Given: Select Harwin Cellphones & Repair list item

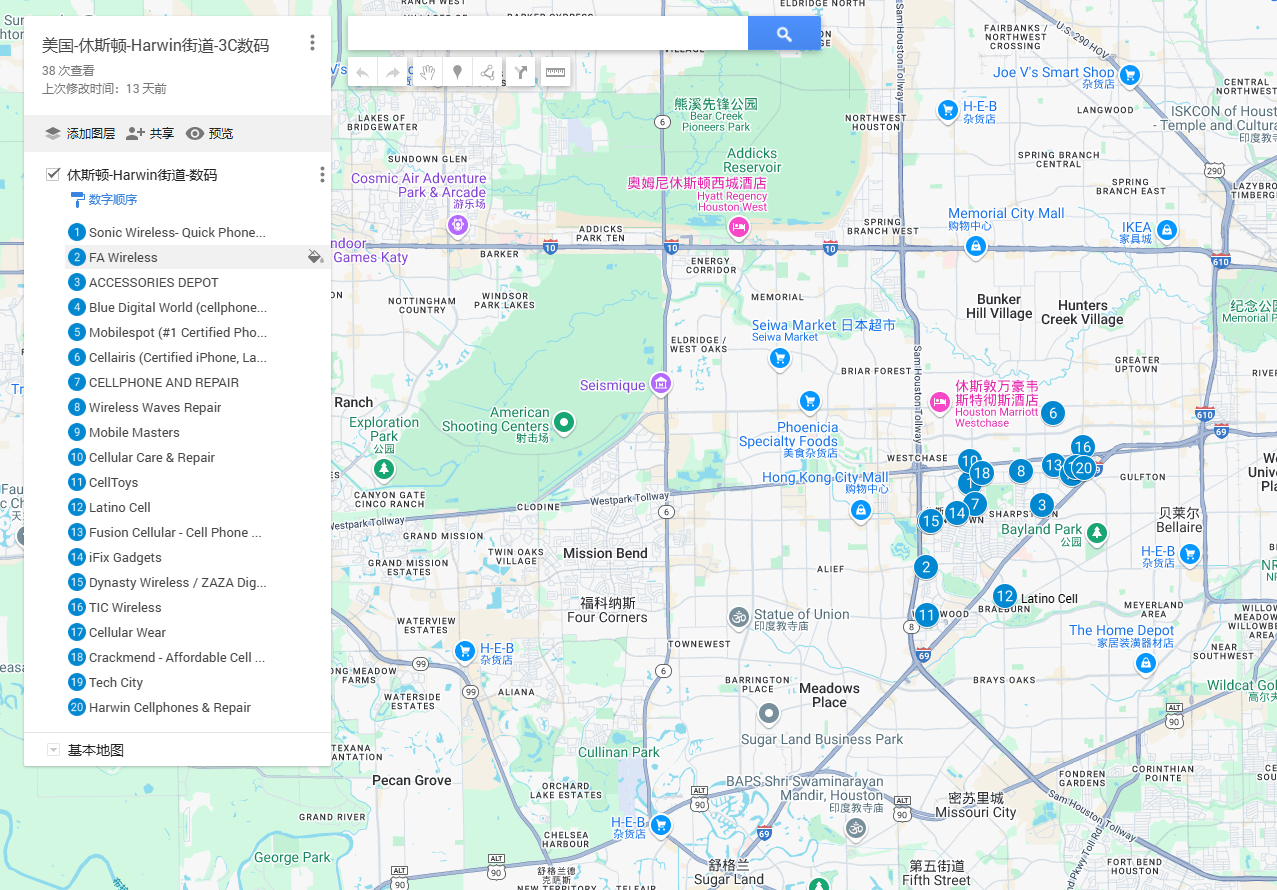Looking at the screenshot, I should 170,707.
